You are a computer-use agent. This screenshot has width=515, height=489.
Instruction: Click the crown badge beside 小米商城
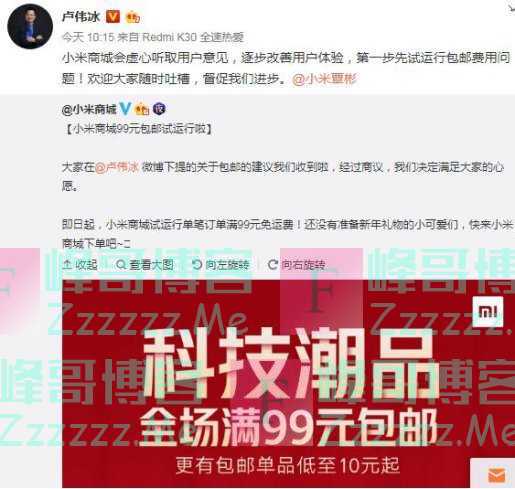click(142, 109)
